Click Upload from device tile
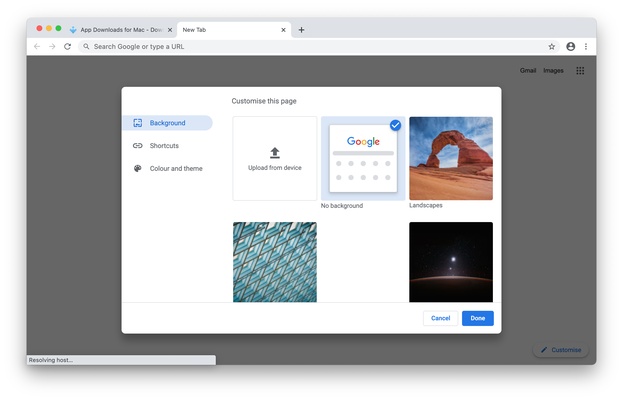 tap(275, 158)
